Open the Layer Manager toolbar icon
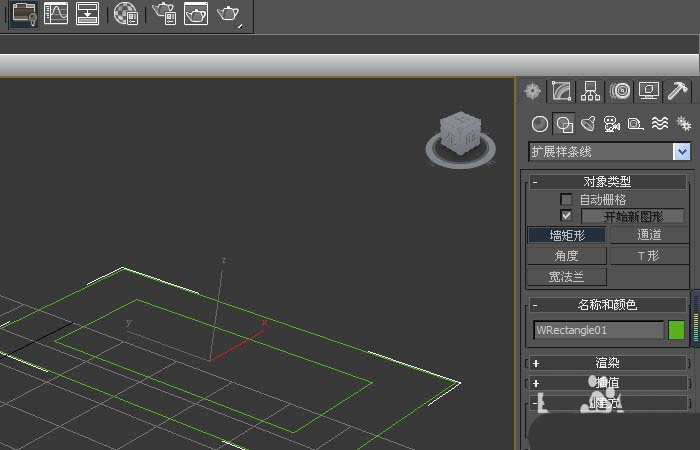Image resolution: width=700 pixels, height=450 pixels. [x=24, y=13]
